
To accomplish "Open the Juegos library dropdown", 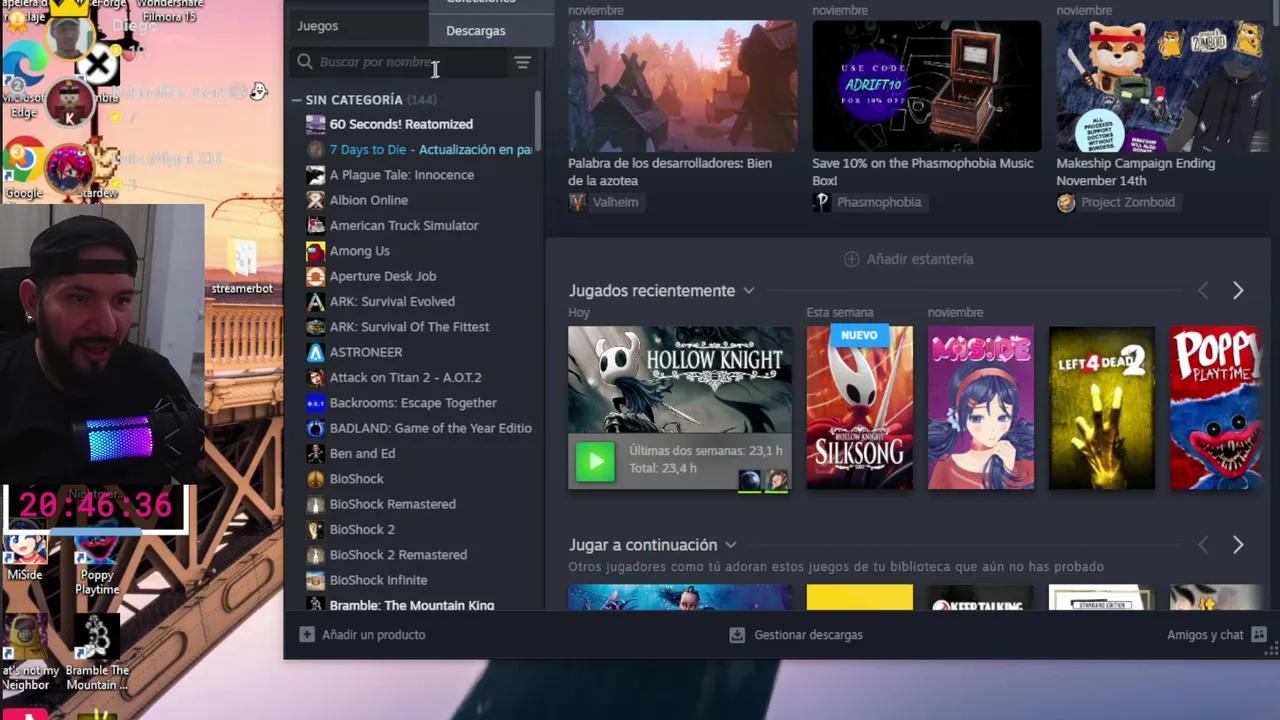I will click(x=360, y=26).
